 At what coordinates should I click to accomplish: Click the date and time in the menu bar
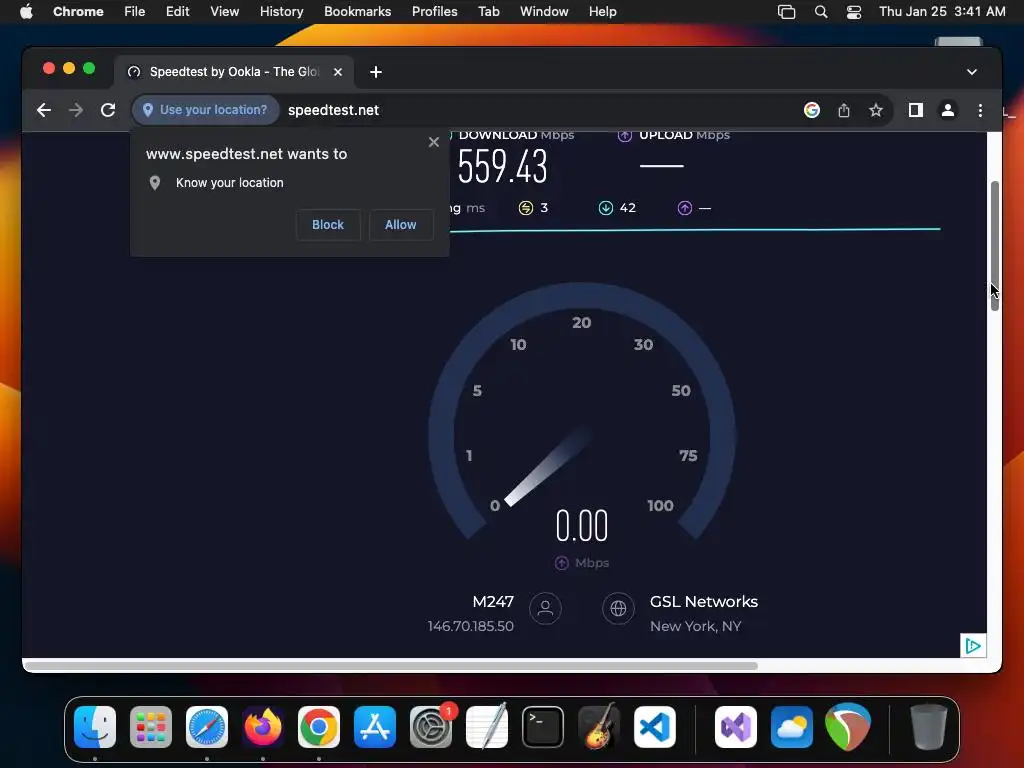pos(942,12)
